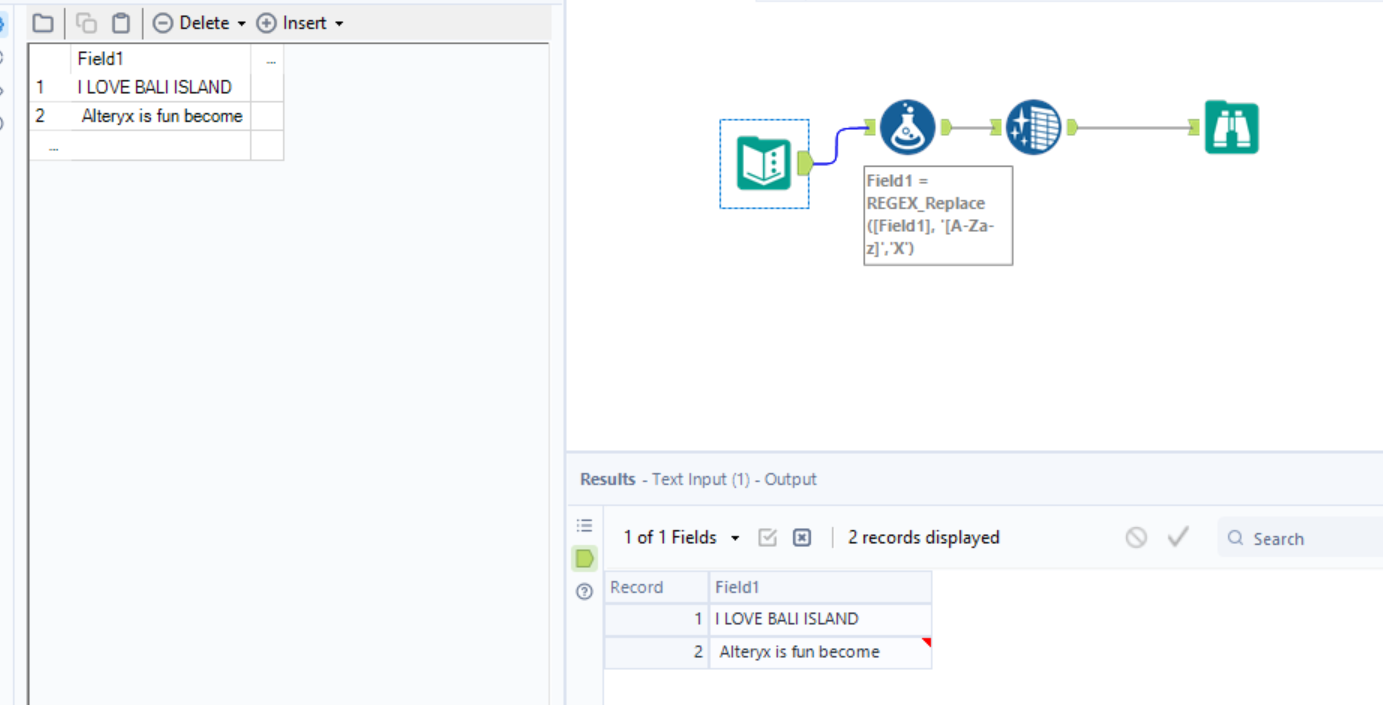Open the help icon in the Results pane
This screenshot has height=705, width=1383.
(584, 591)
